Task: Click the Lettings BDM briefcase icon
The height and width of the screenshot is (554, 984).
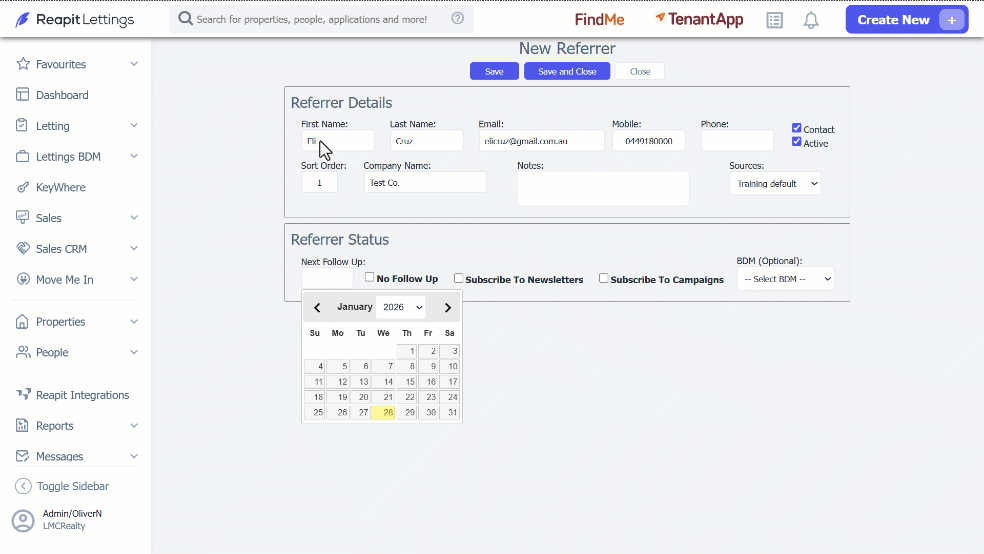Action: [23, 156]
